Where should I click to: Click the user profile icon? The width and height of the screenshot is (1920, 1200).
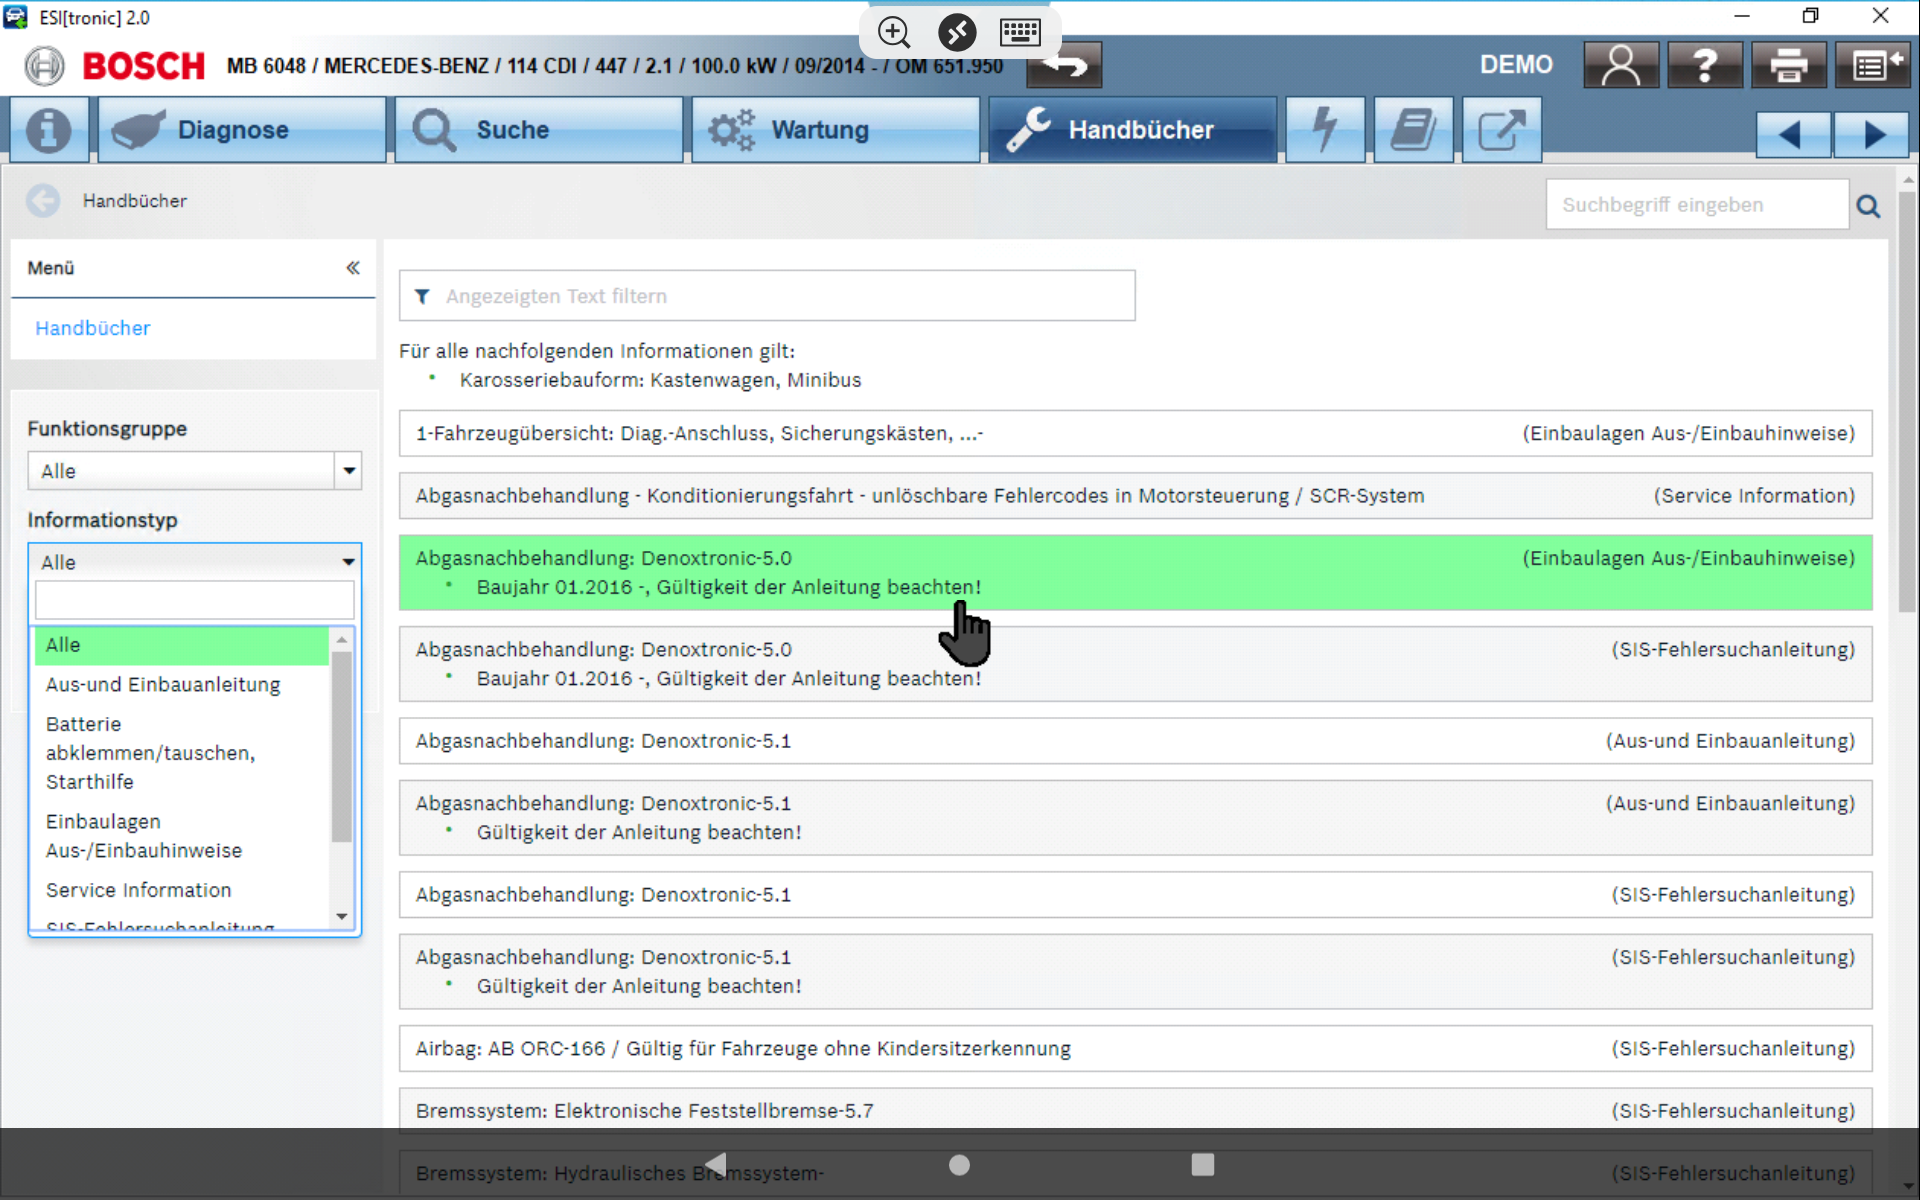1621,65
